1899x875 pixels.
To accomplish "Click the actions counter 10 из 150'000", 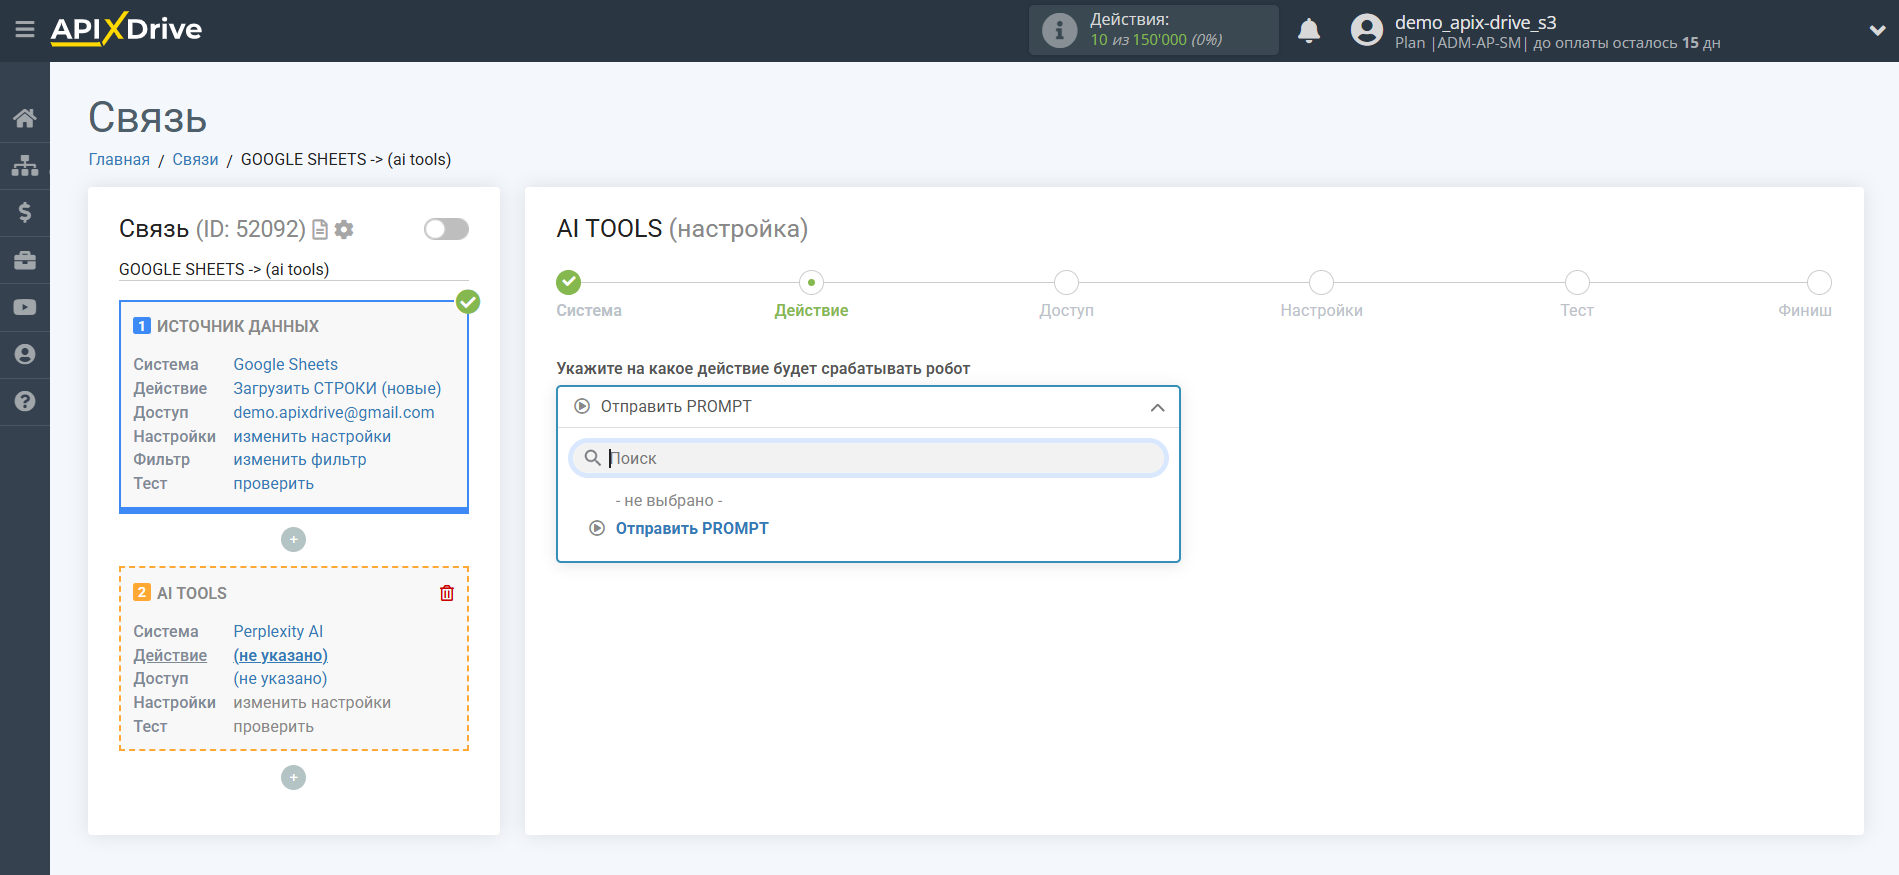I will coord(1156,40).
